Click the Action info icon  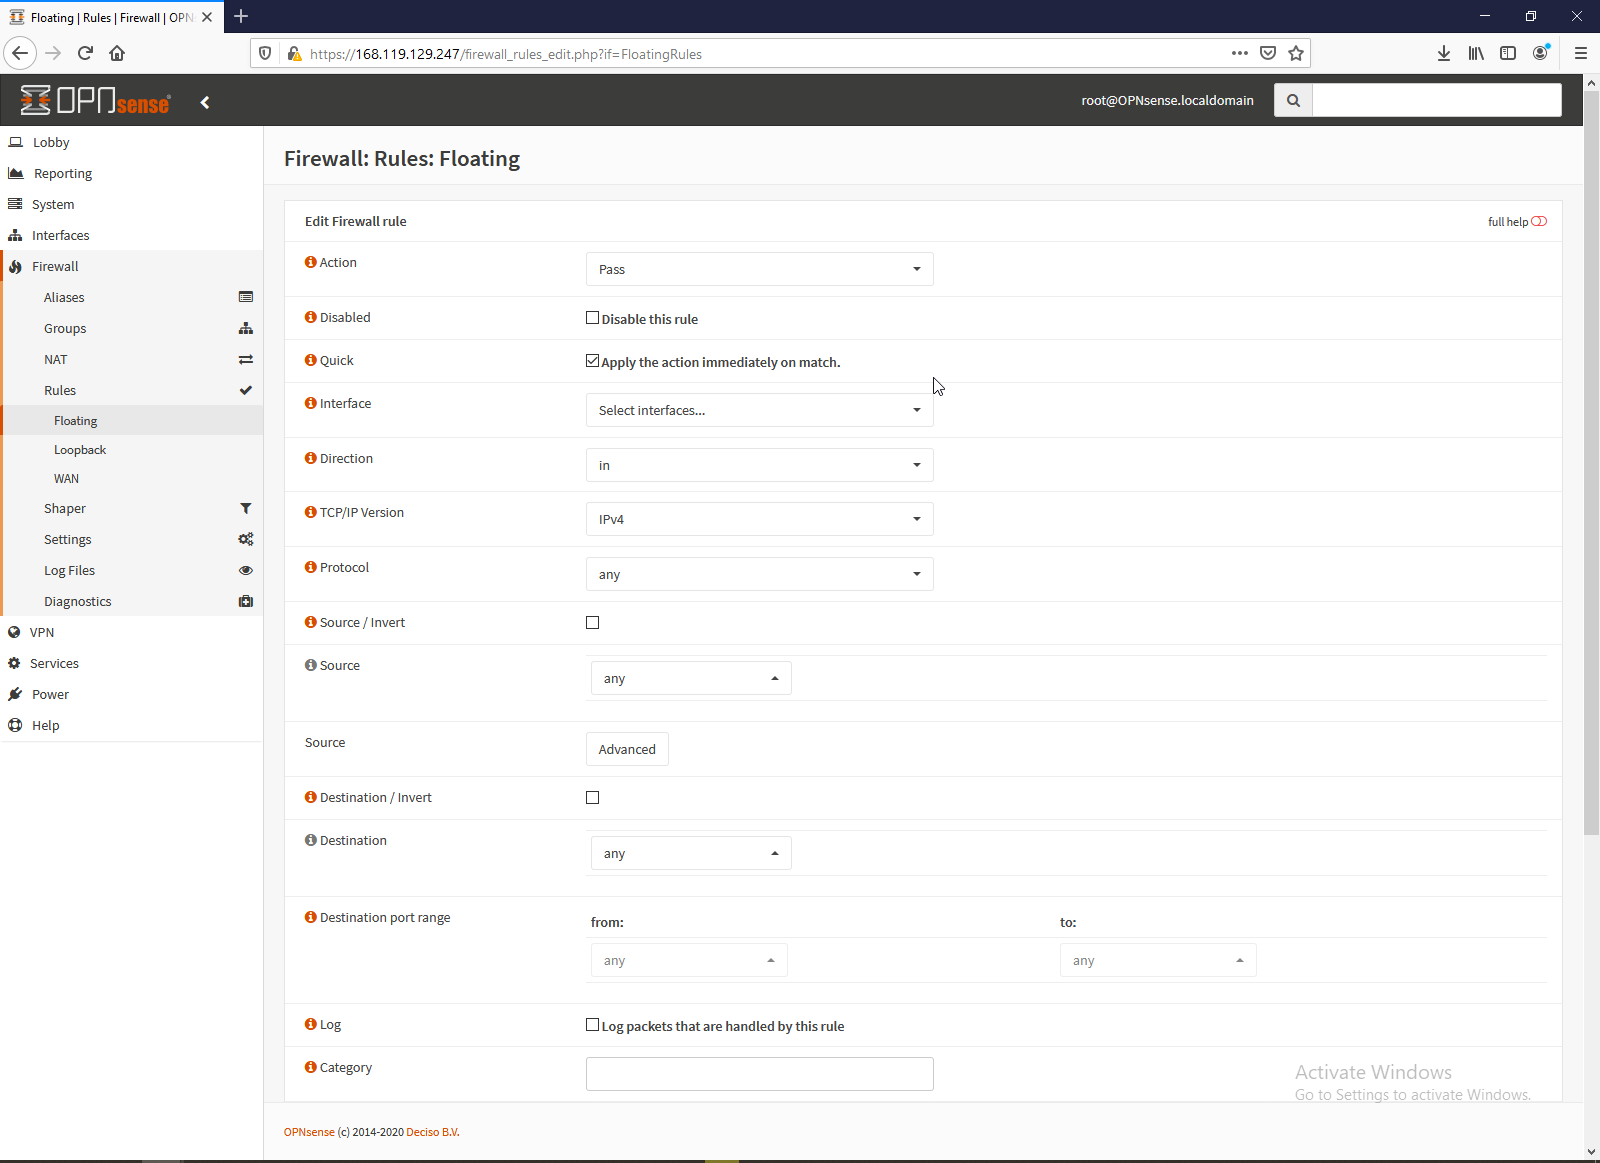311,262
